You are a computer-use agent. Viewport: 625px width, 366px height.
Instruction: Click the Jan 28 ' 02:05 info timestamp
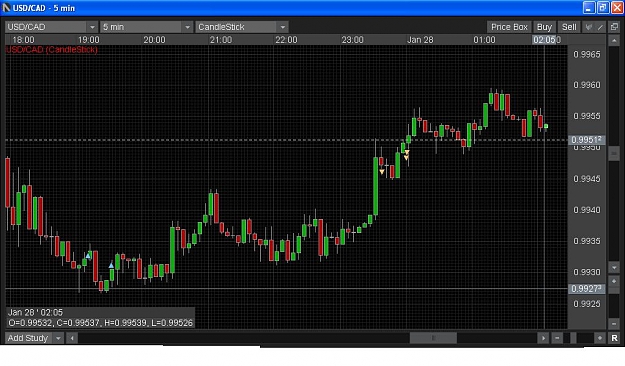coord(35,312)
